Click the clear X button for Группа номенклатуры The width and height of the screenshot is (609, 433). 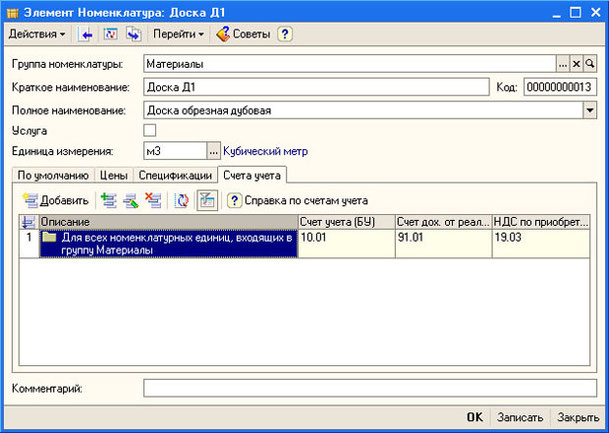pos(576,64)
